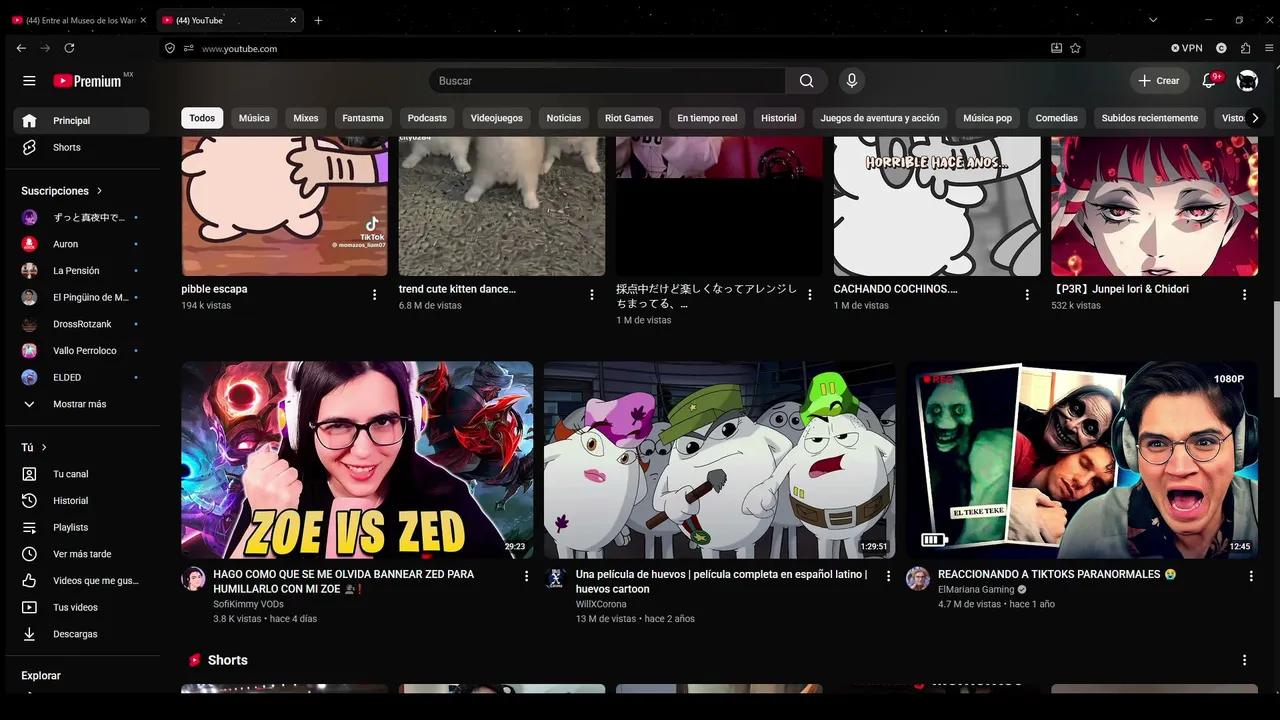Open Tu canal in the sidebar
This screenshot has width=1280, height=720.
81,474
